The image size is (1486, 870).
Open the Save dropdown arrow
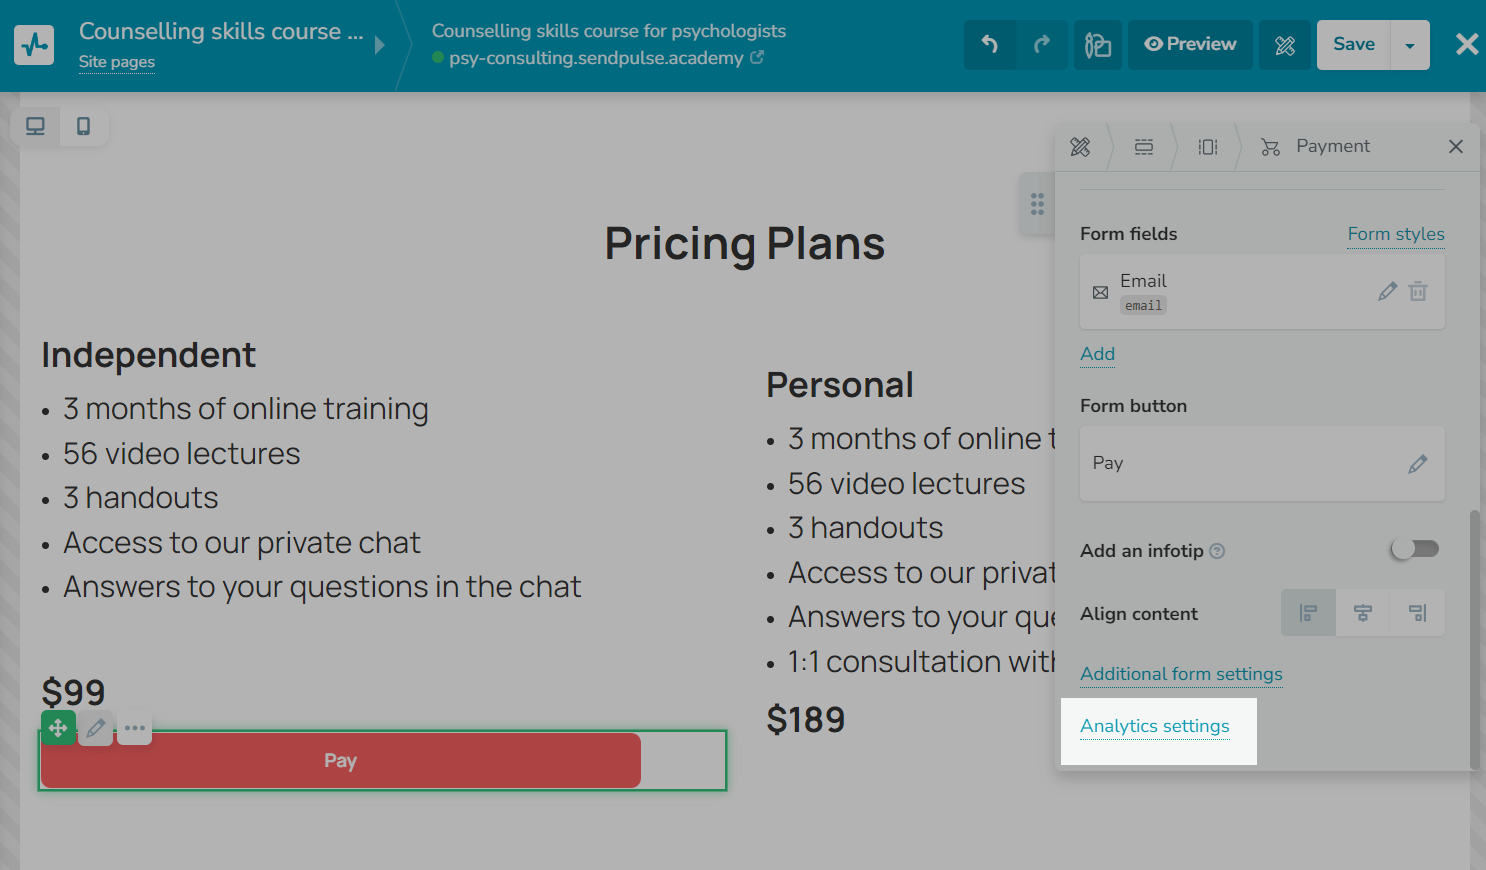click(1410, 45)
